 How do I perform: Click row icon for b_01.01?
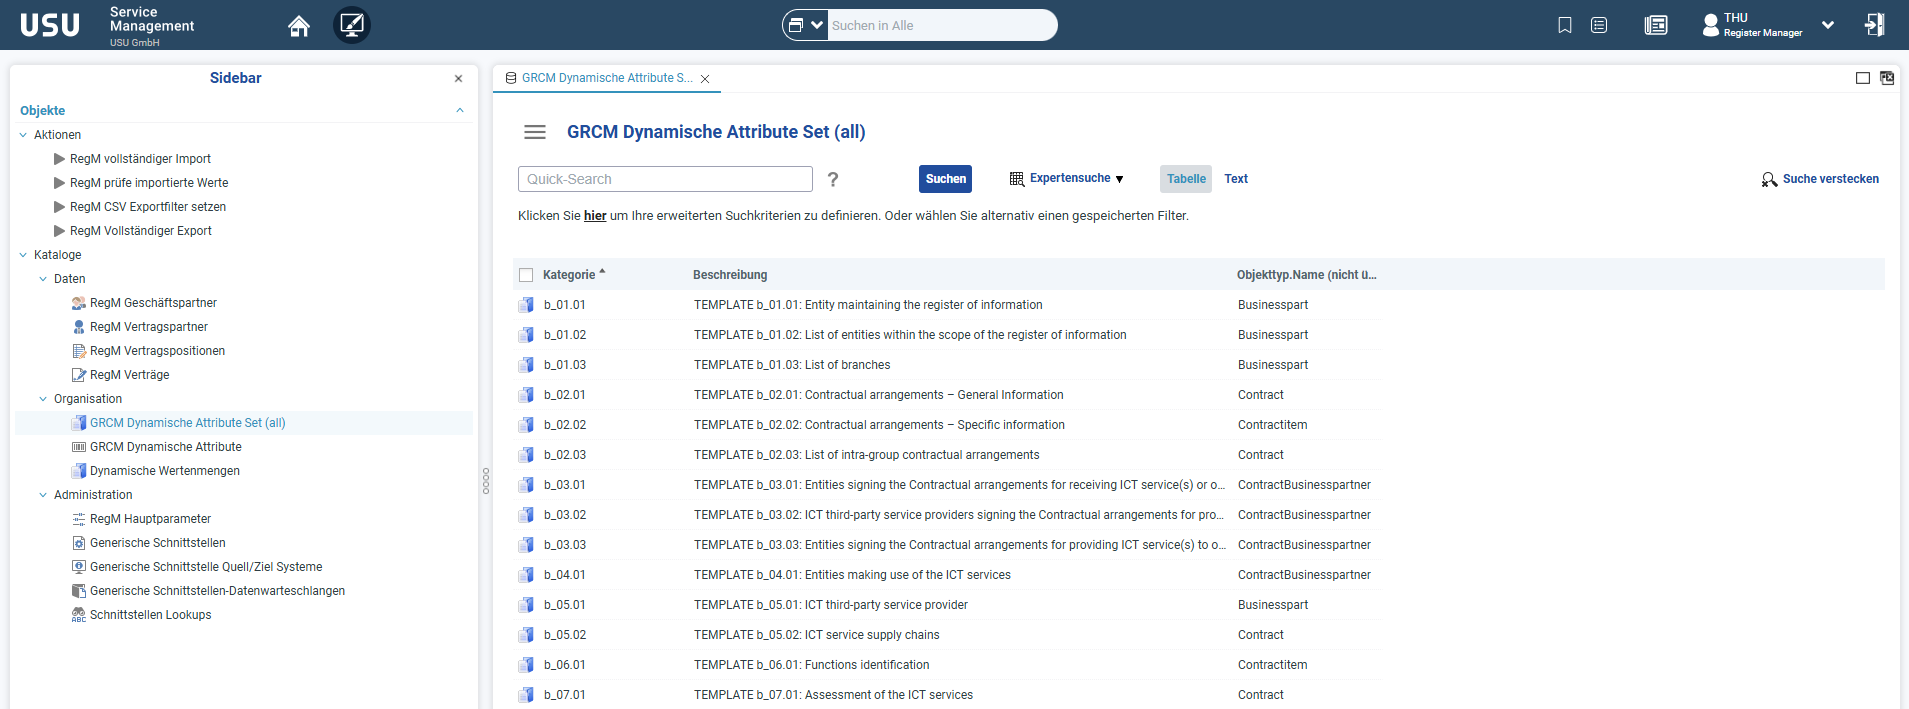pos(526,305)
